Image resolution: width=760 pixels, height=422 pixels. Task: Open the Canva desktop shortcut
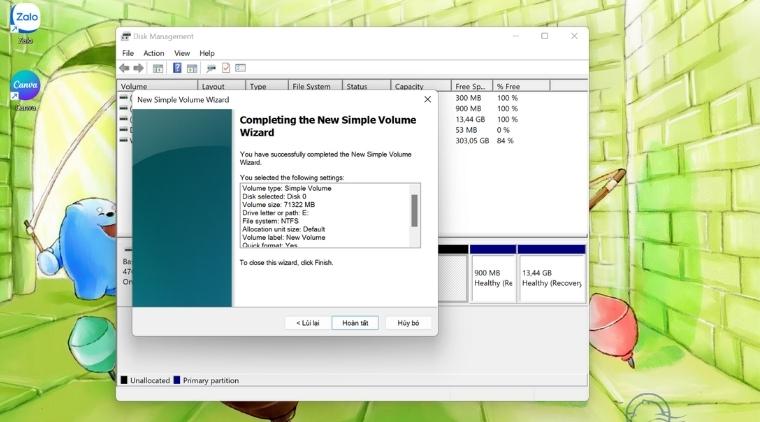coord(25,89)
